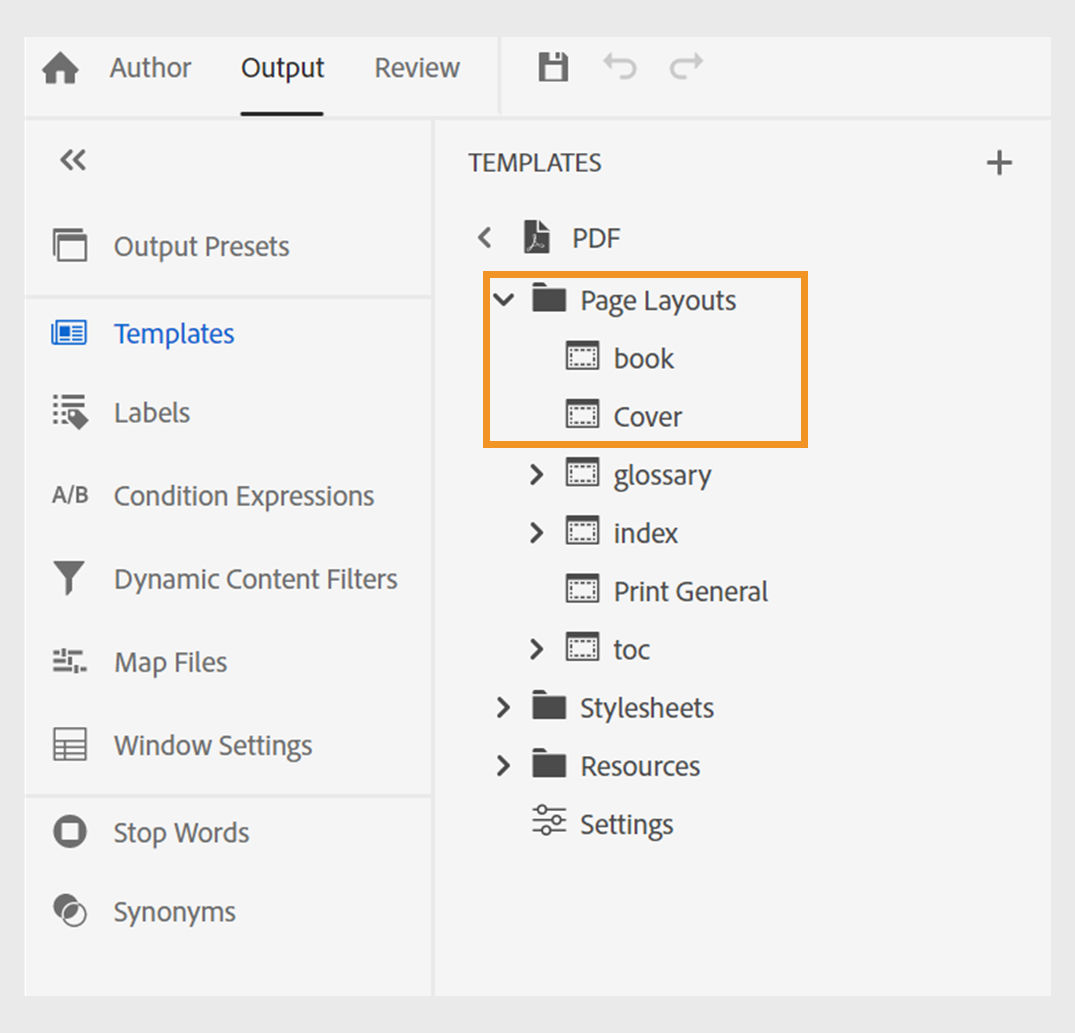Click the Redo arrow icon
Viewport: 1075px width, 1033px height.
687,66
